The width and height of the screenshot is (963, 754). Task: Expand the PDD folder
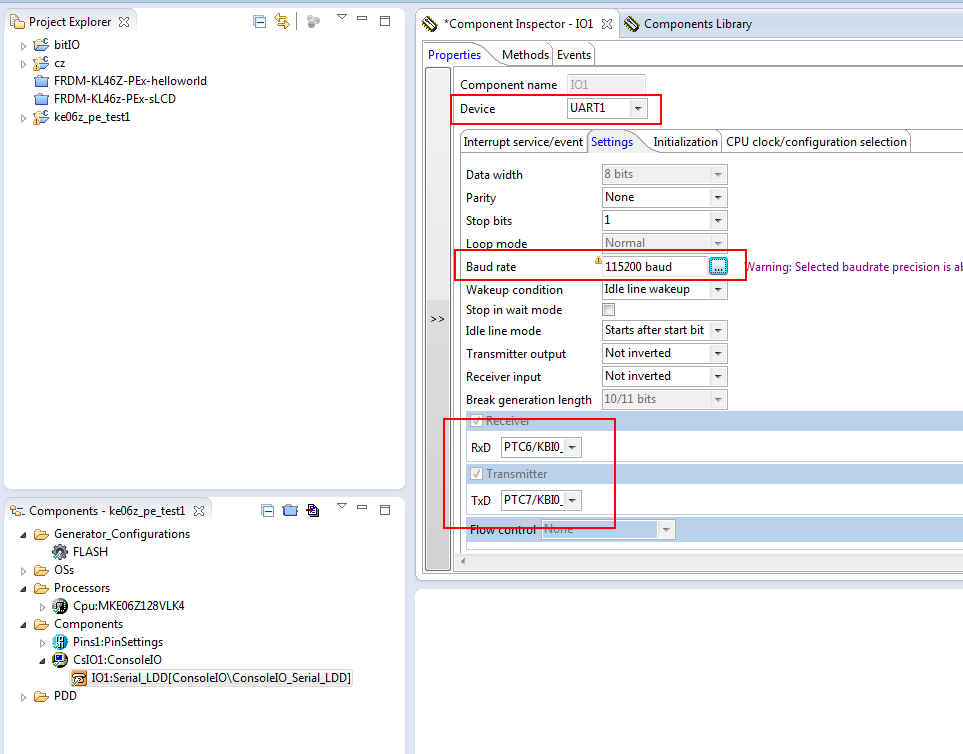[23, 697]
